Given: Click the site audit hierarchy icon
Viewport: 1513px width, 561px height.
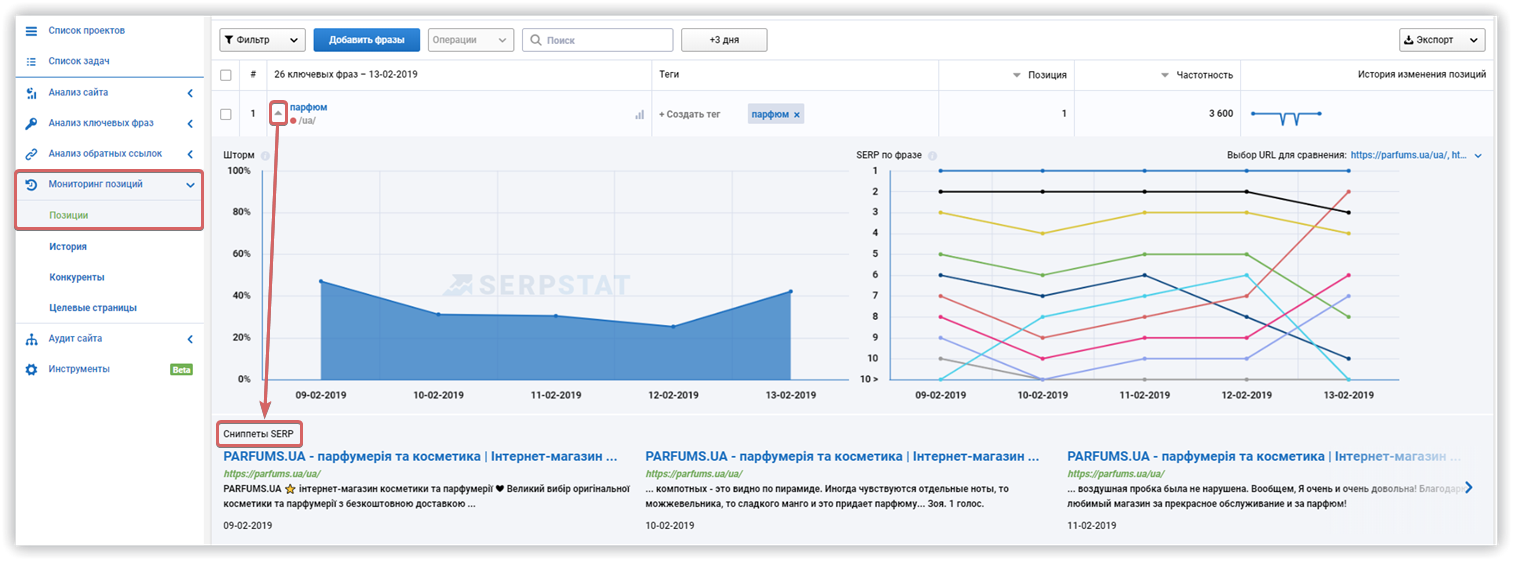Looking at the screenshot, I should pyautogui.click(x=31, y=339).
